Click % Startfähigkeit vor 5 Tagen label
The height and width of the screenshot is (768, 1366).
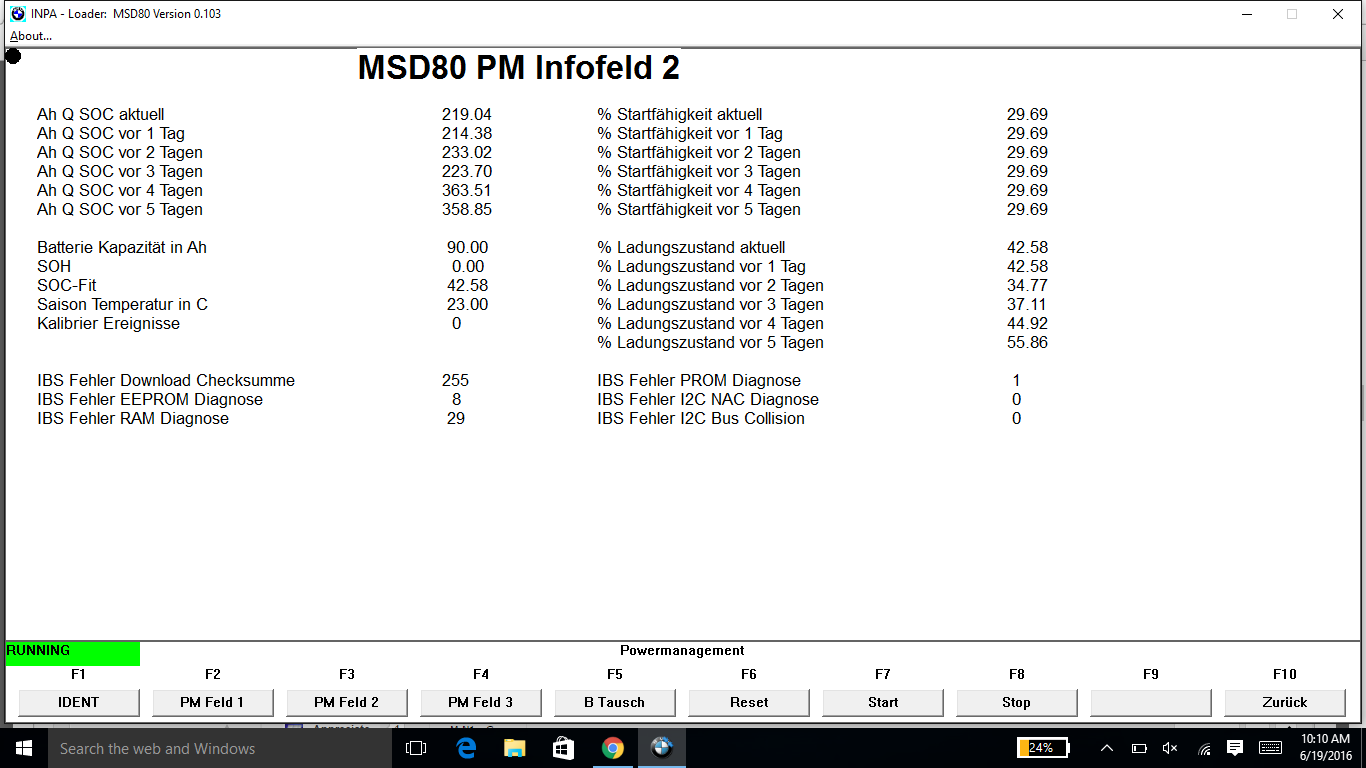(x=699, y=210)
